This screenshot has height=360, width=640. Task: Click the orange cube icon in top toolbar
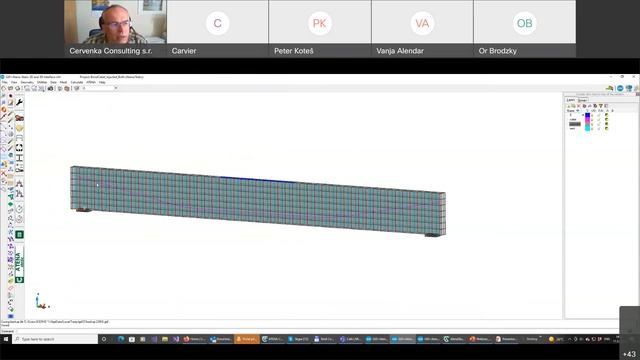pos(67,88)
